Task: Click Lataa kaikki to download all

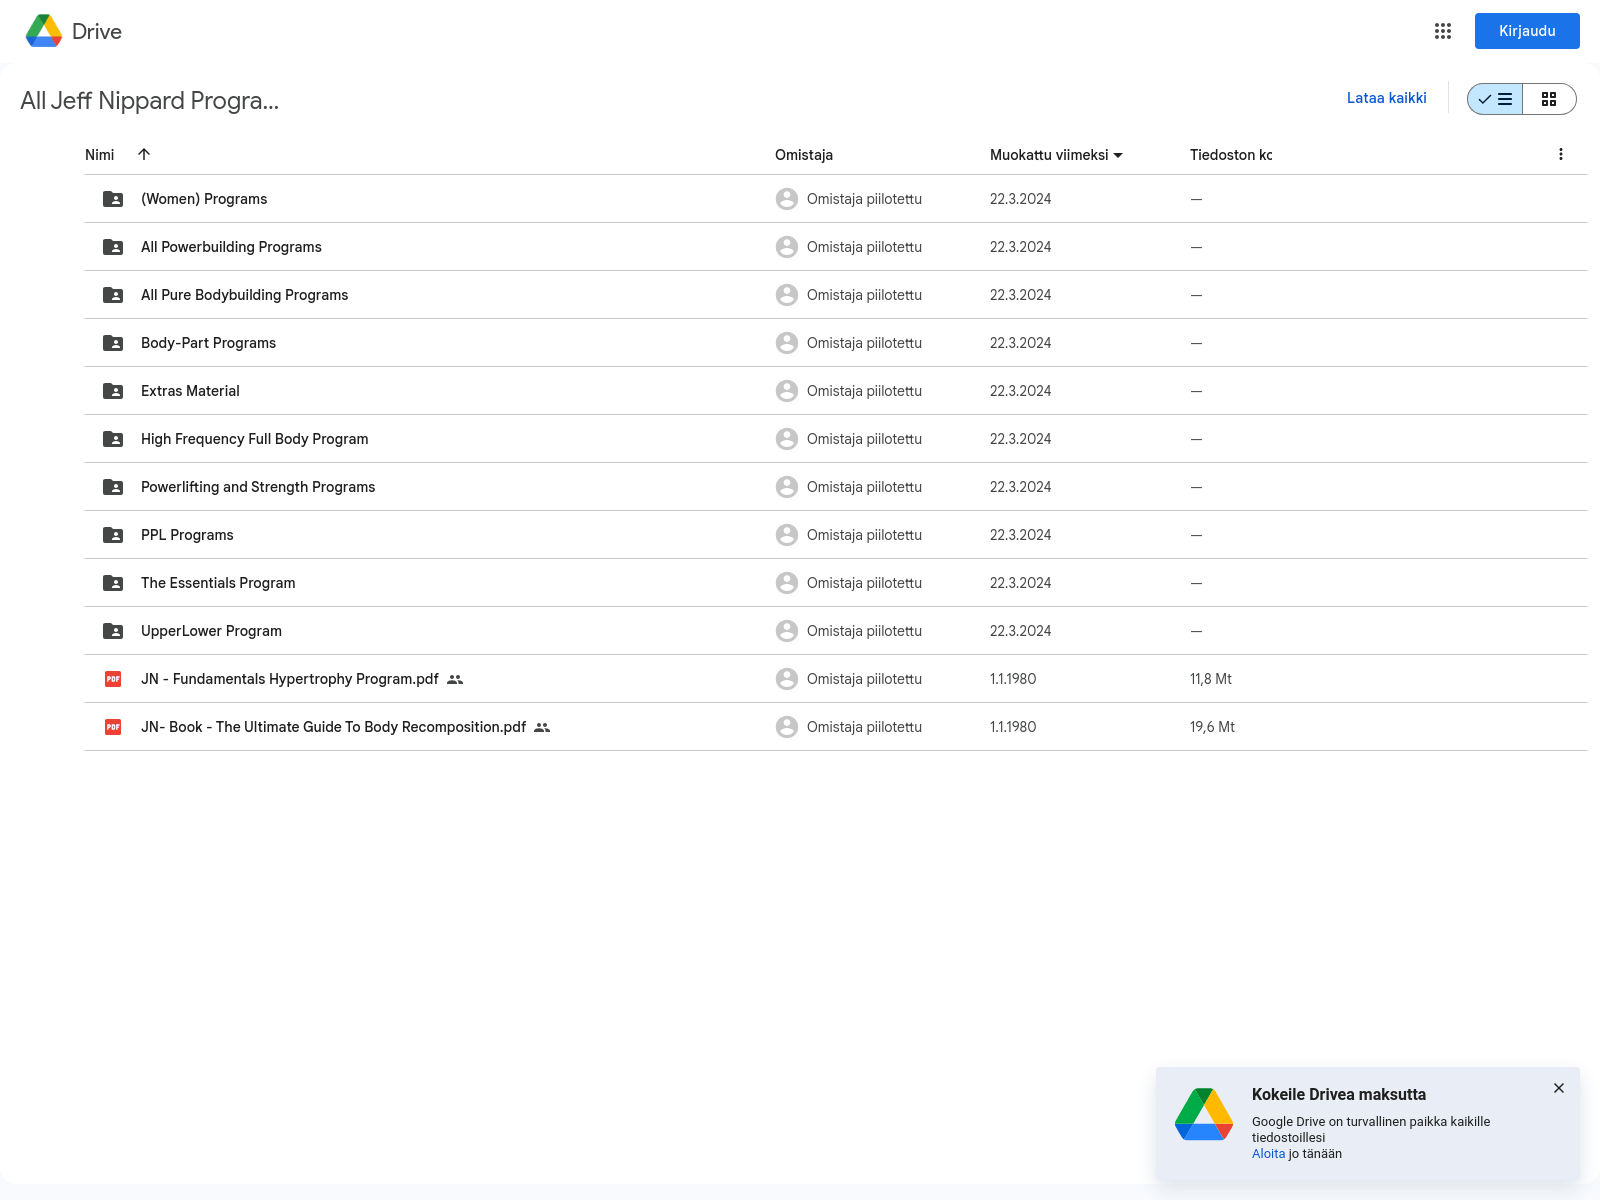Action: coord(1386,98)
